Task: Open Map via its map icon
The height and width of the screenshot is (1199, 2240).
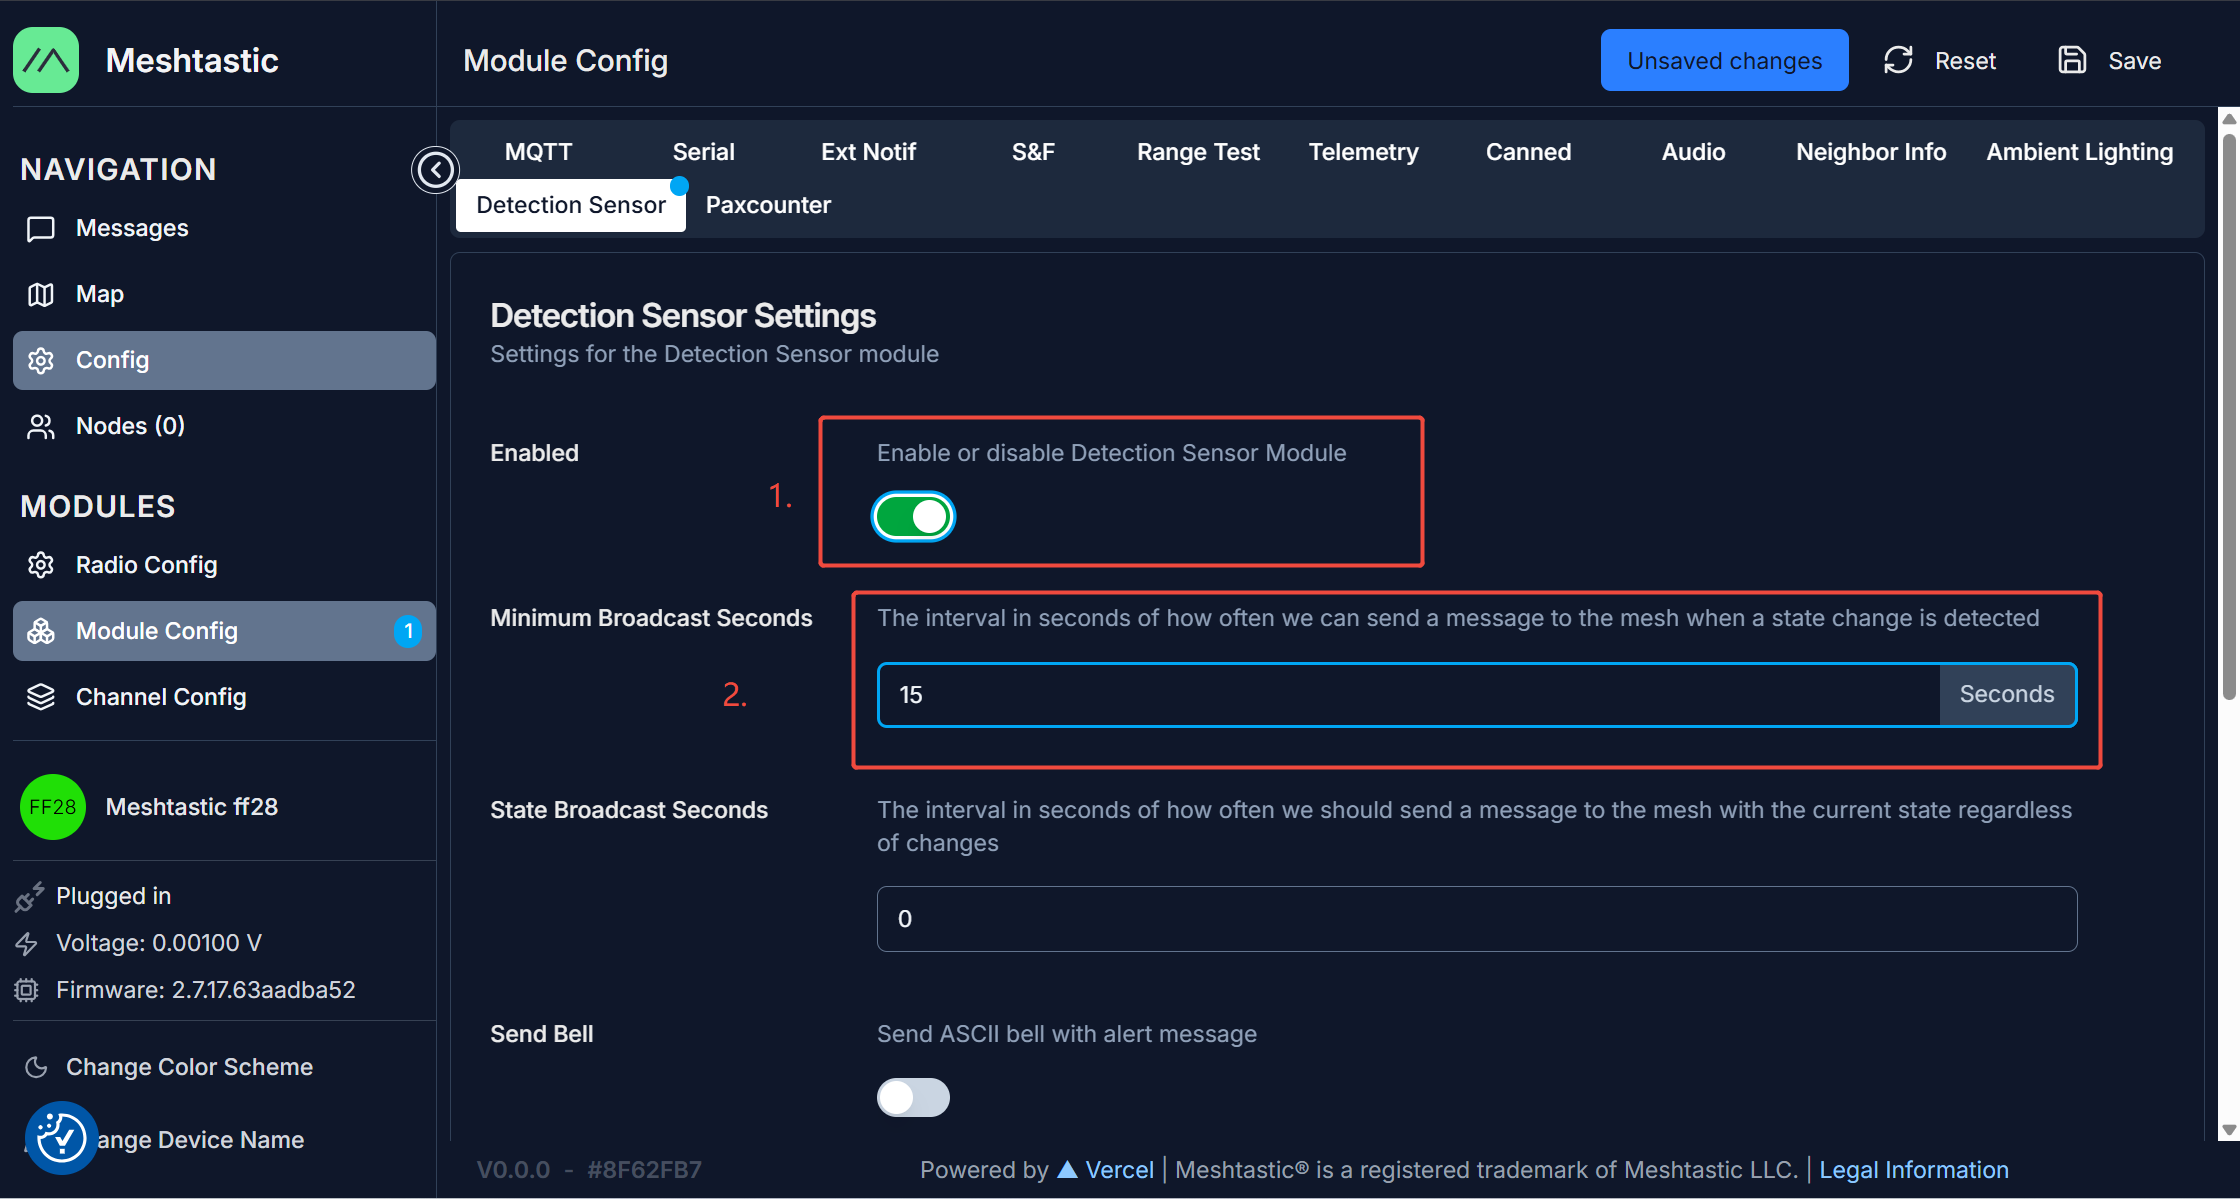Action: pos(41,295)
